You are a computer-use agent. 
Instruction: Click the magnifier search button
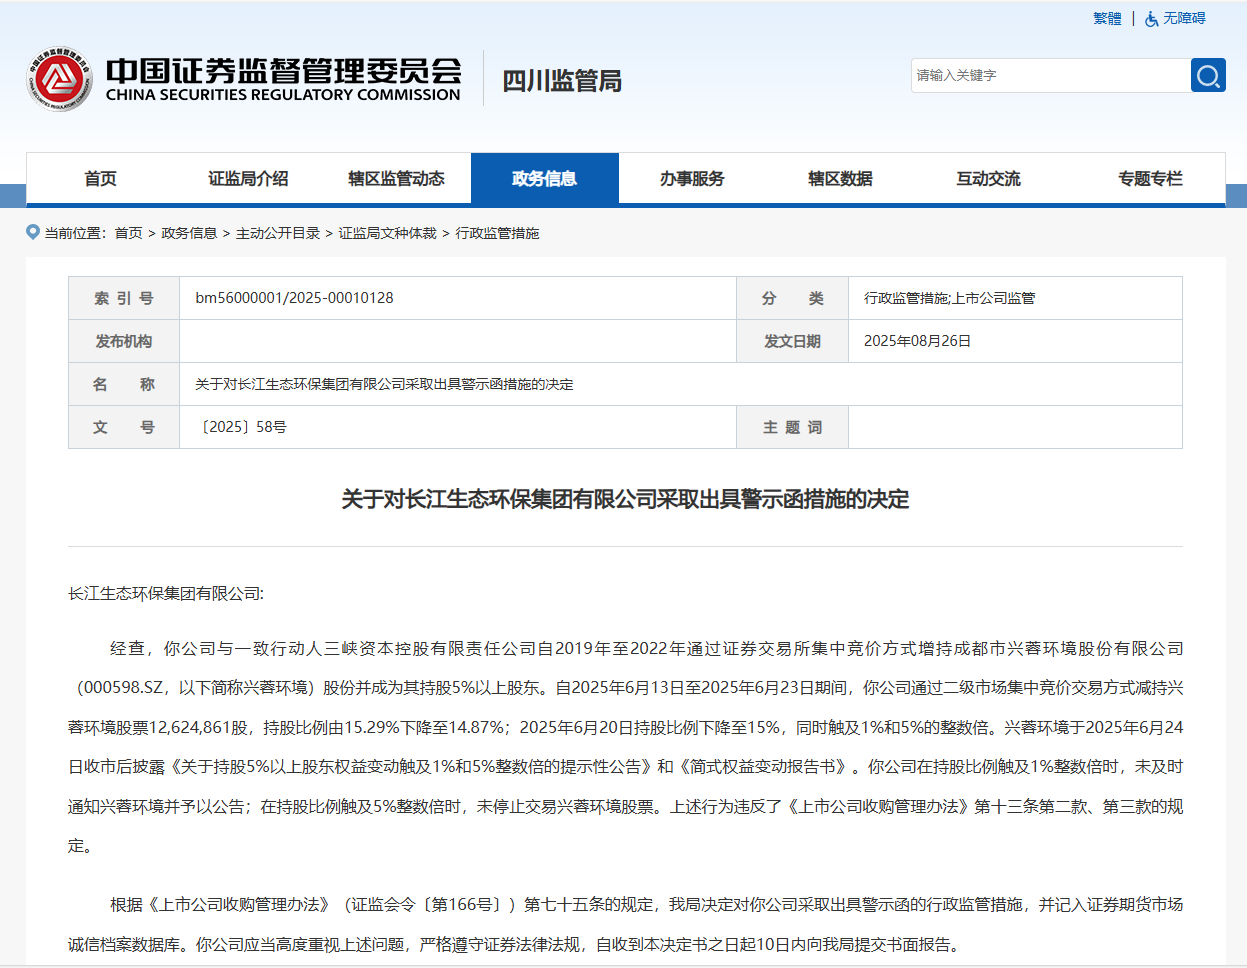pyautogui.click(x=1208, y=75)
